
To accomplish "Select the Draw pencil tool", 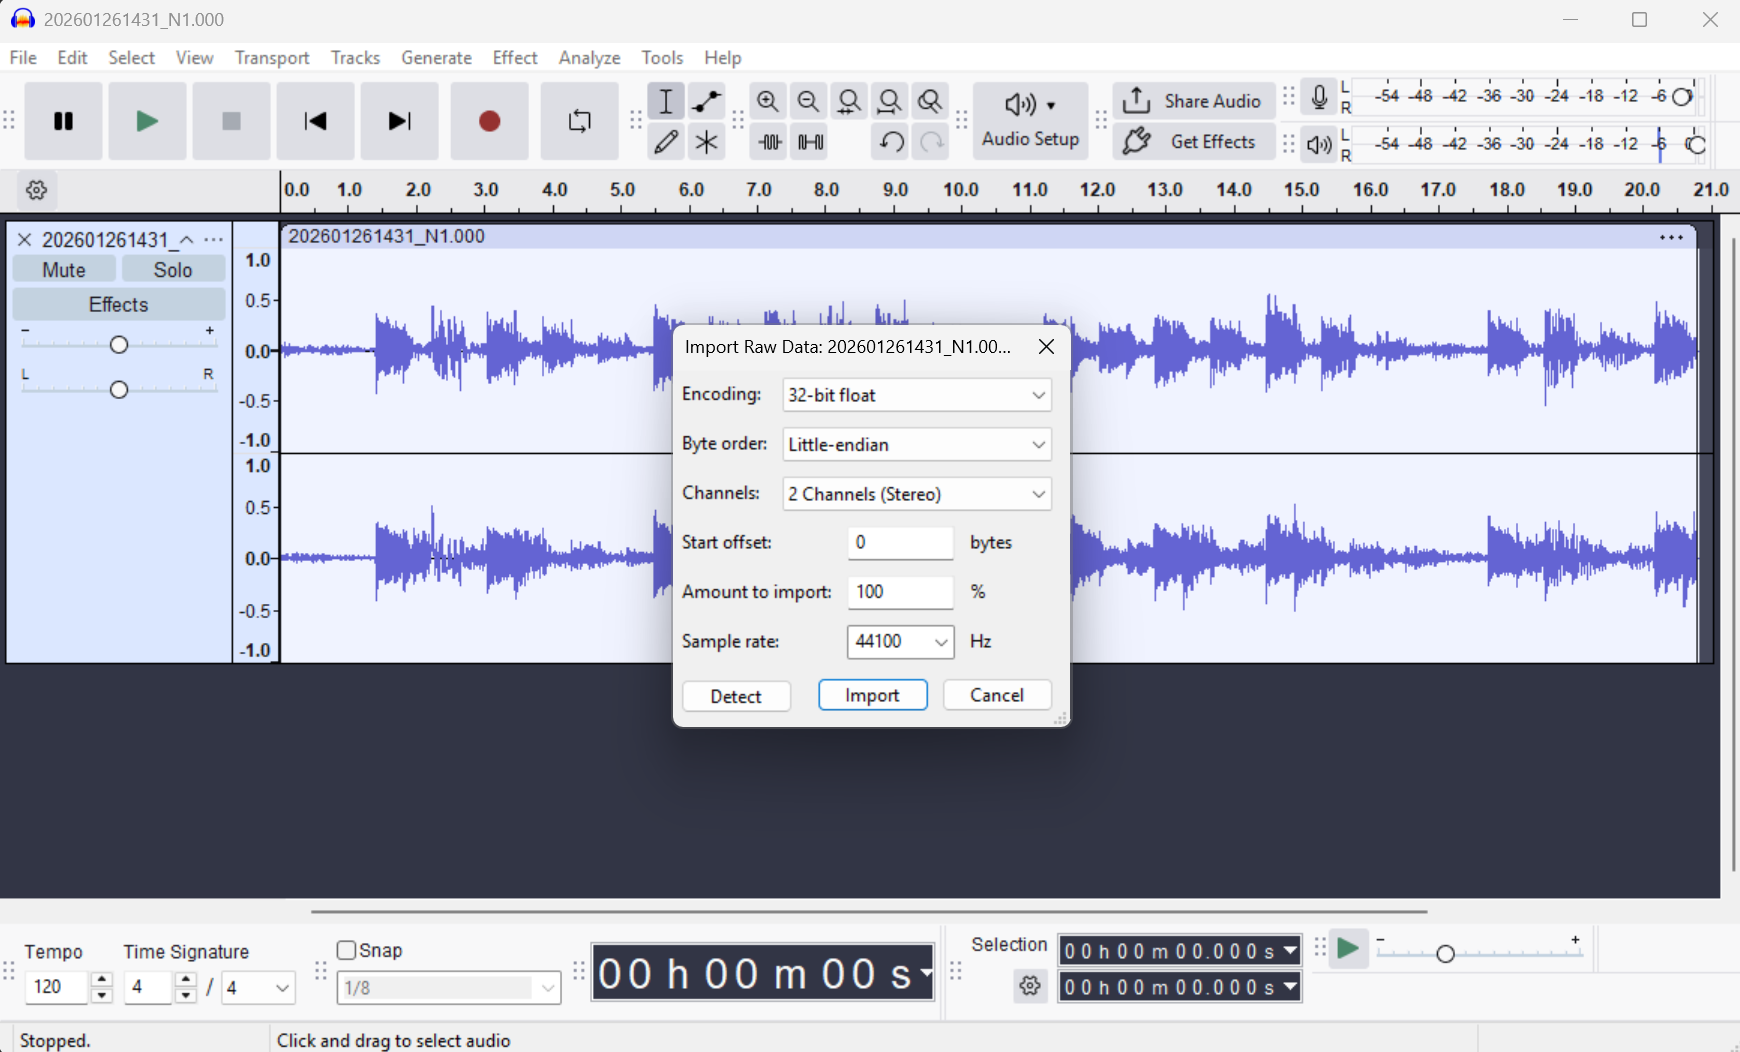I will [666, 142].
